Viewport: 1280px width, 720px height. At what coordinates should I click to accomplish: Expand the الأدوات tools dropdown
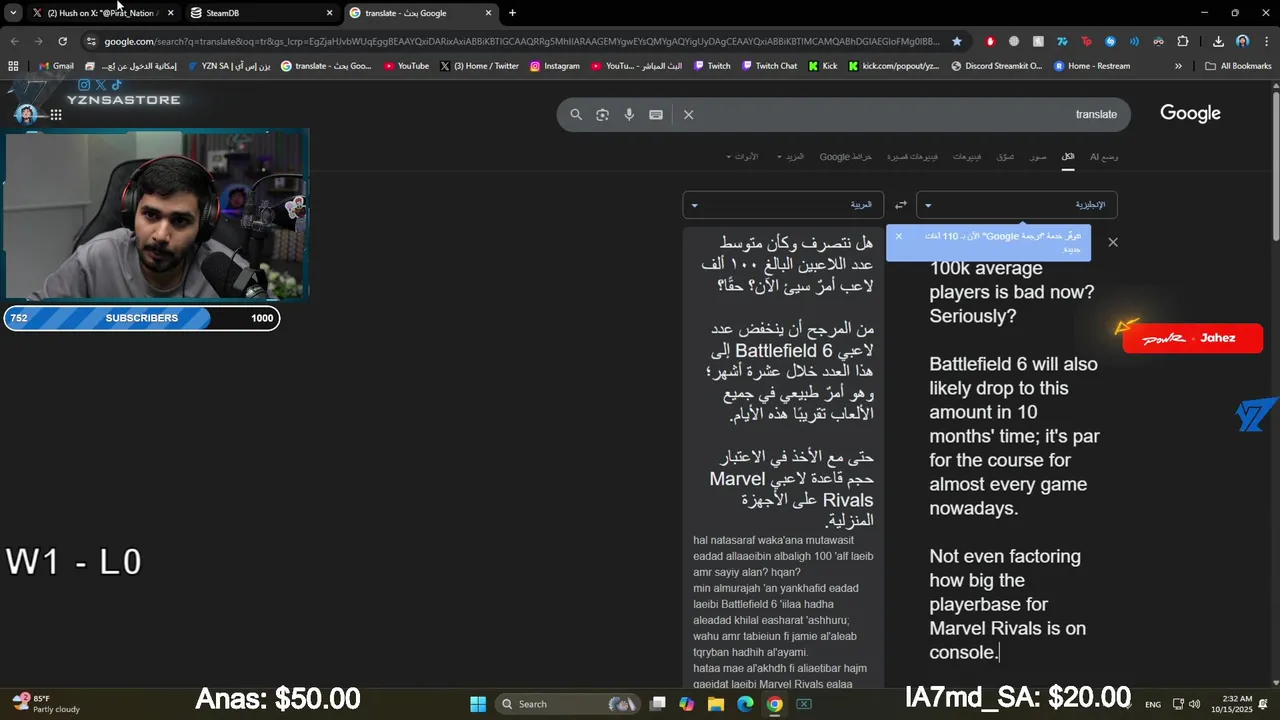[x=742, y=157]
